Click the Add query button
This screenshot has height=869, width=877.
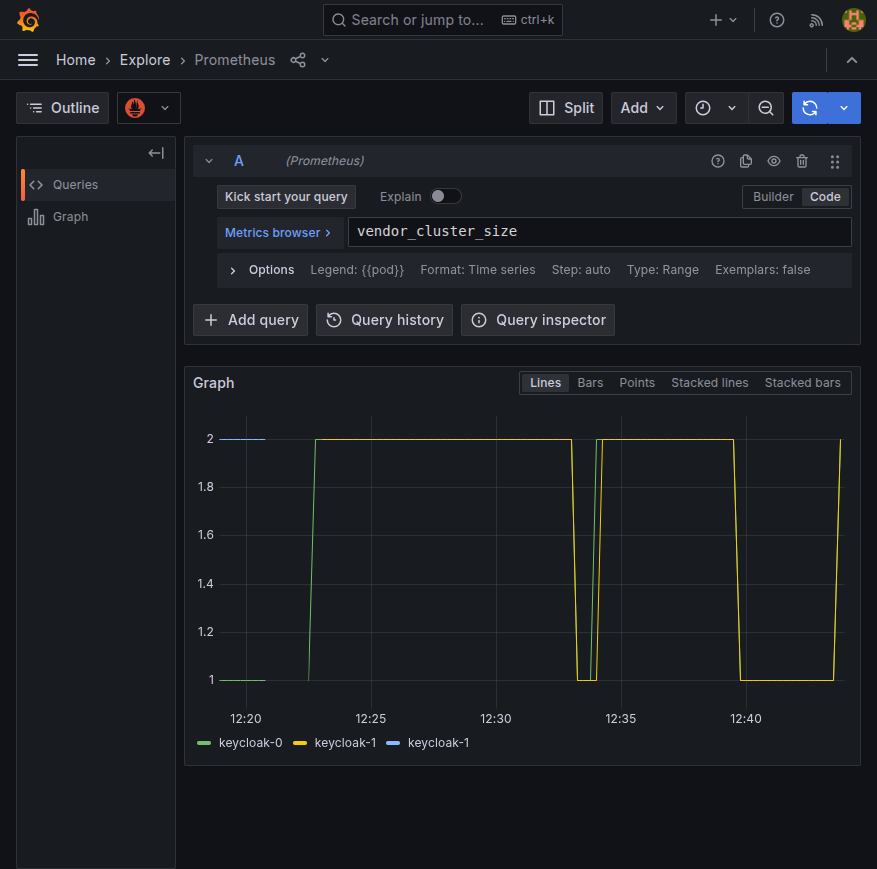tap(251, 320)
